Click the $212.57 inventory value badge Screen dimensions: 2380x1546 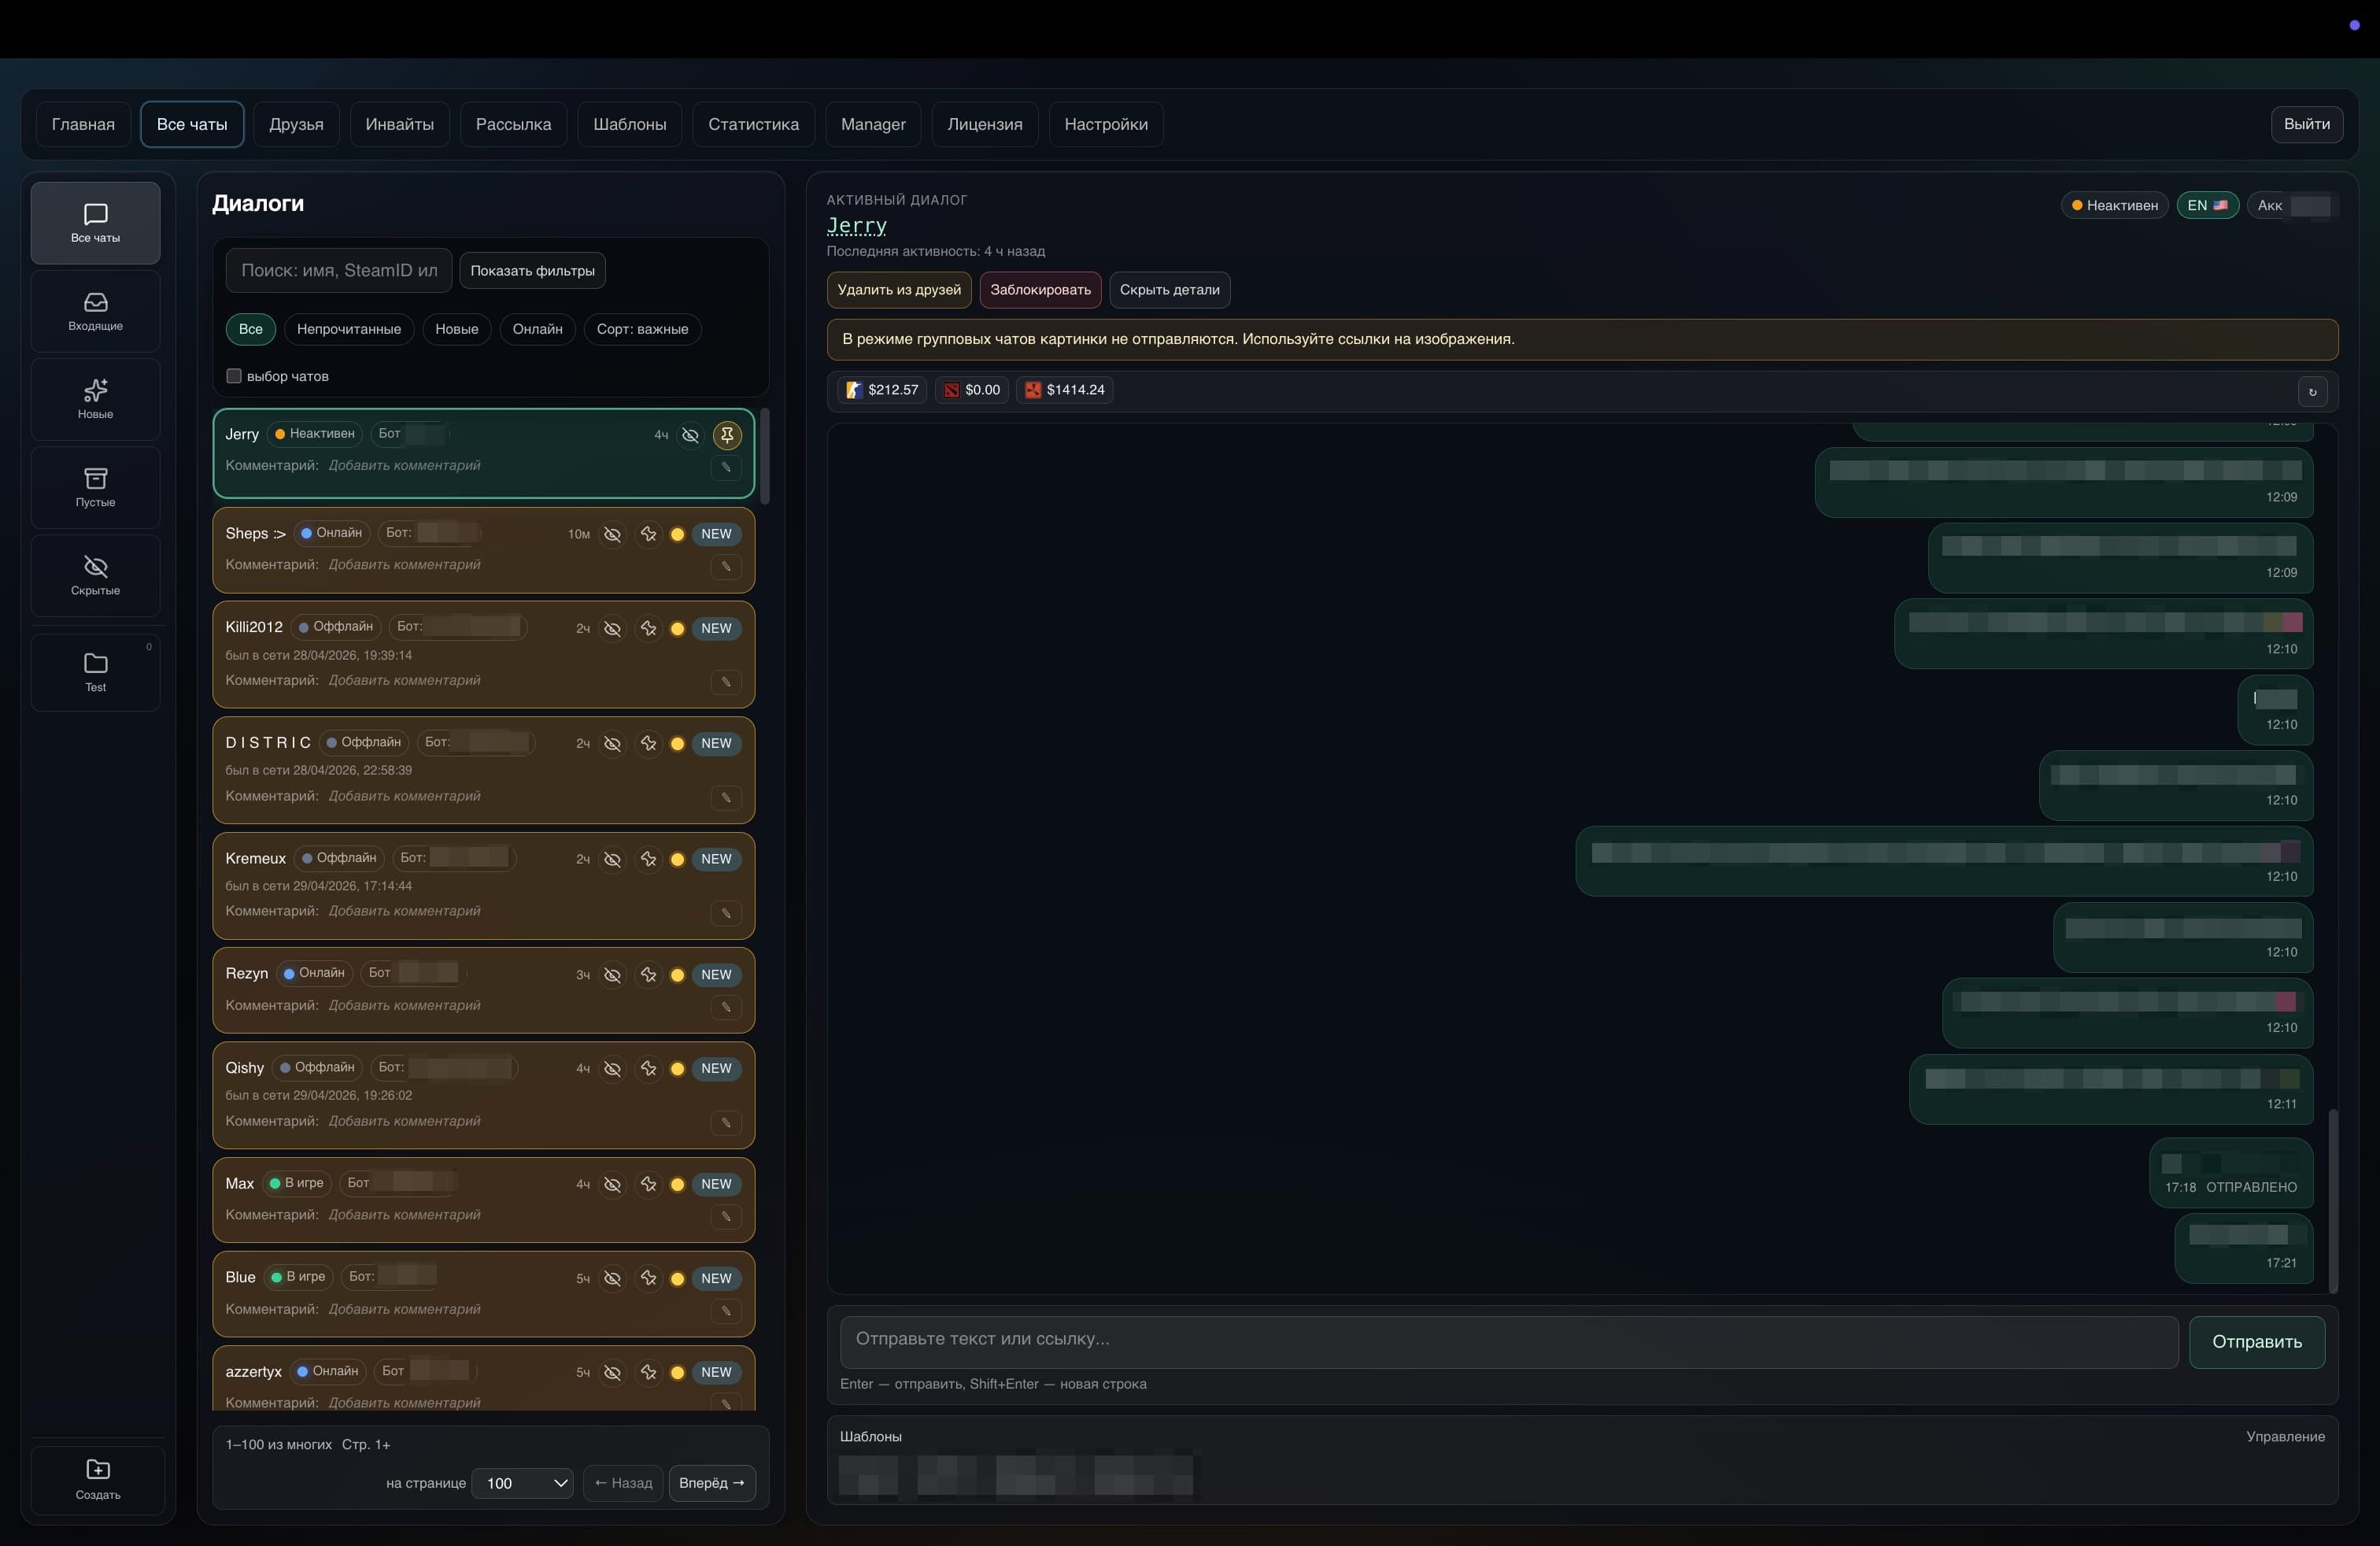click(x=882, y=390)
